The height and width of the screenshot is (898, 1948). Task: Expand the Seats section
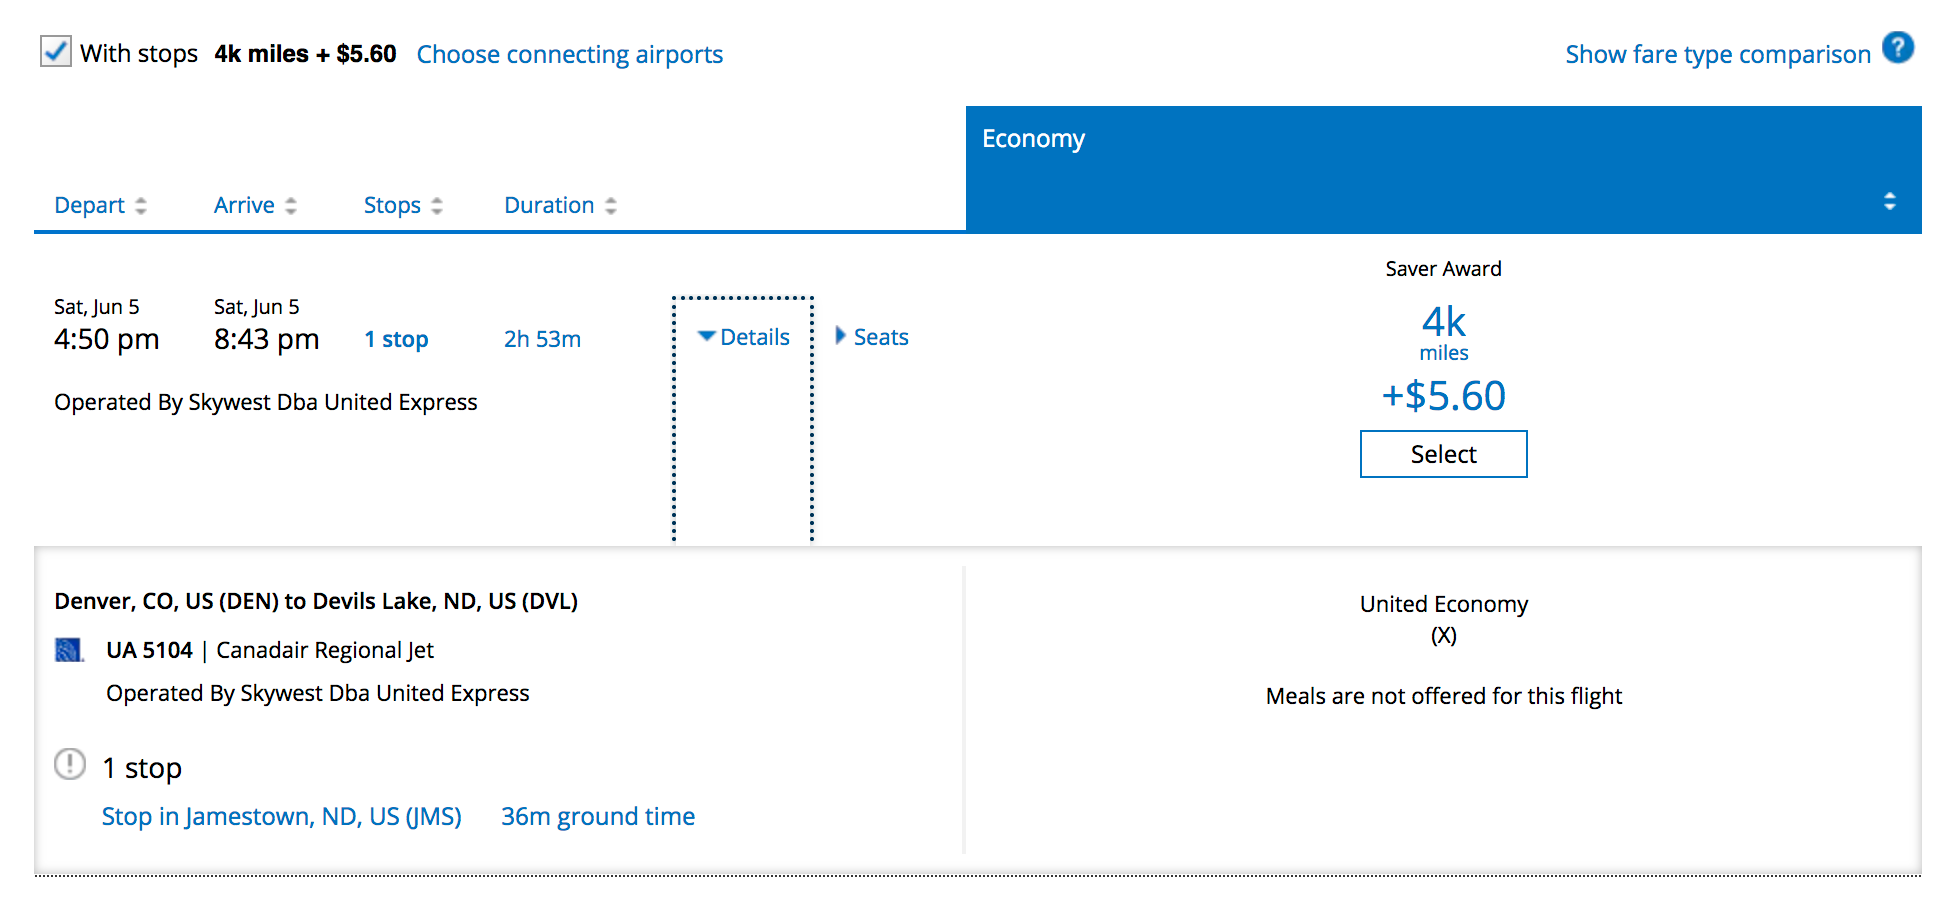(x=872, y=338)
